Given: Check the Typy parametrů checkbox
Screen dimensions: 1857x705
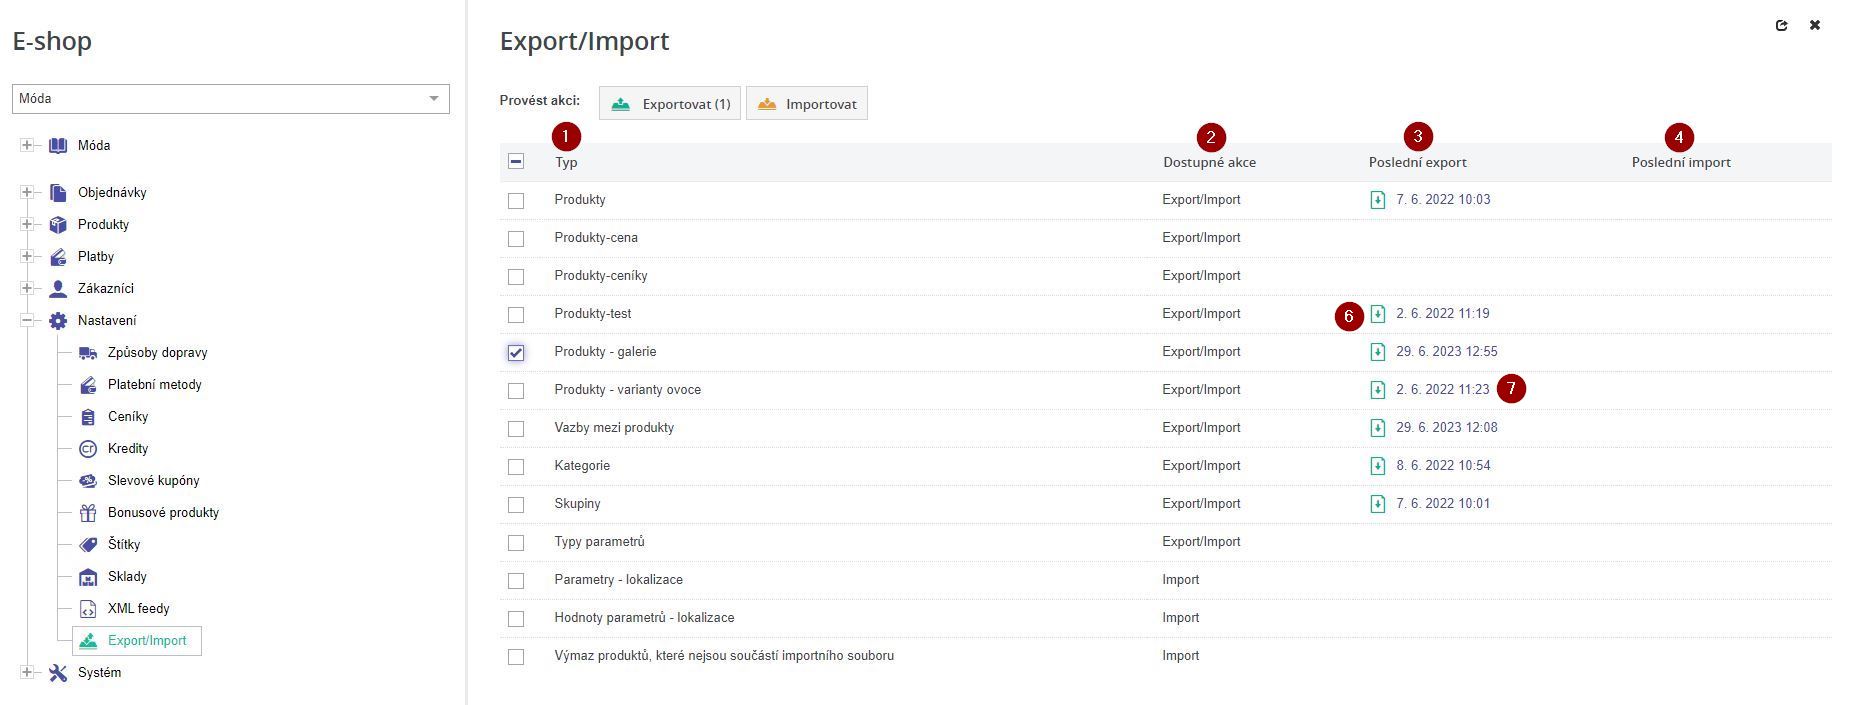Looking at the screenshot, I should pos(516,543).
